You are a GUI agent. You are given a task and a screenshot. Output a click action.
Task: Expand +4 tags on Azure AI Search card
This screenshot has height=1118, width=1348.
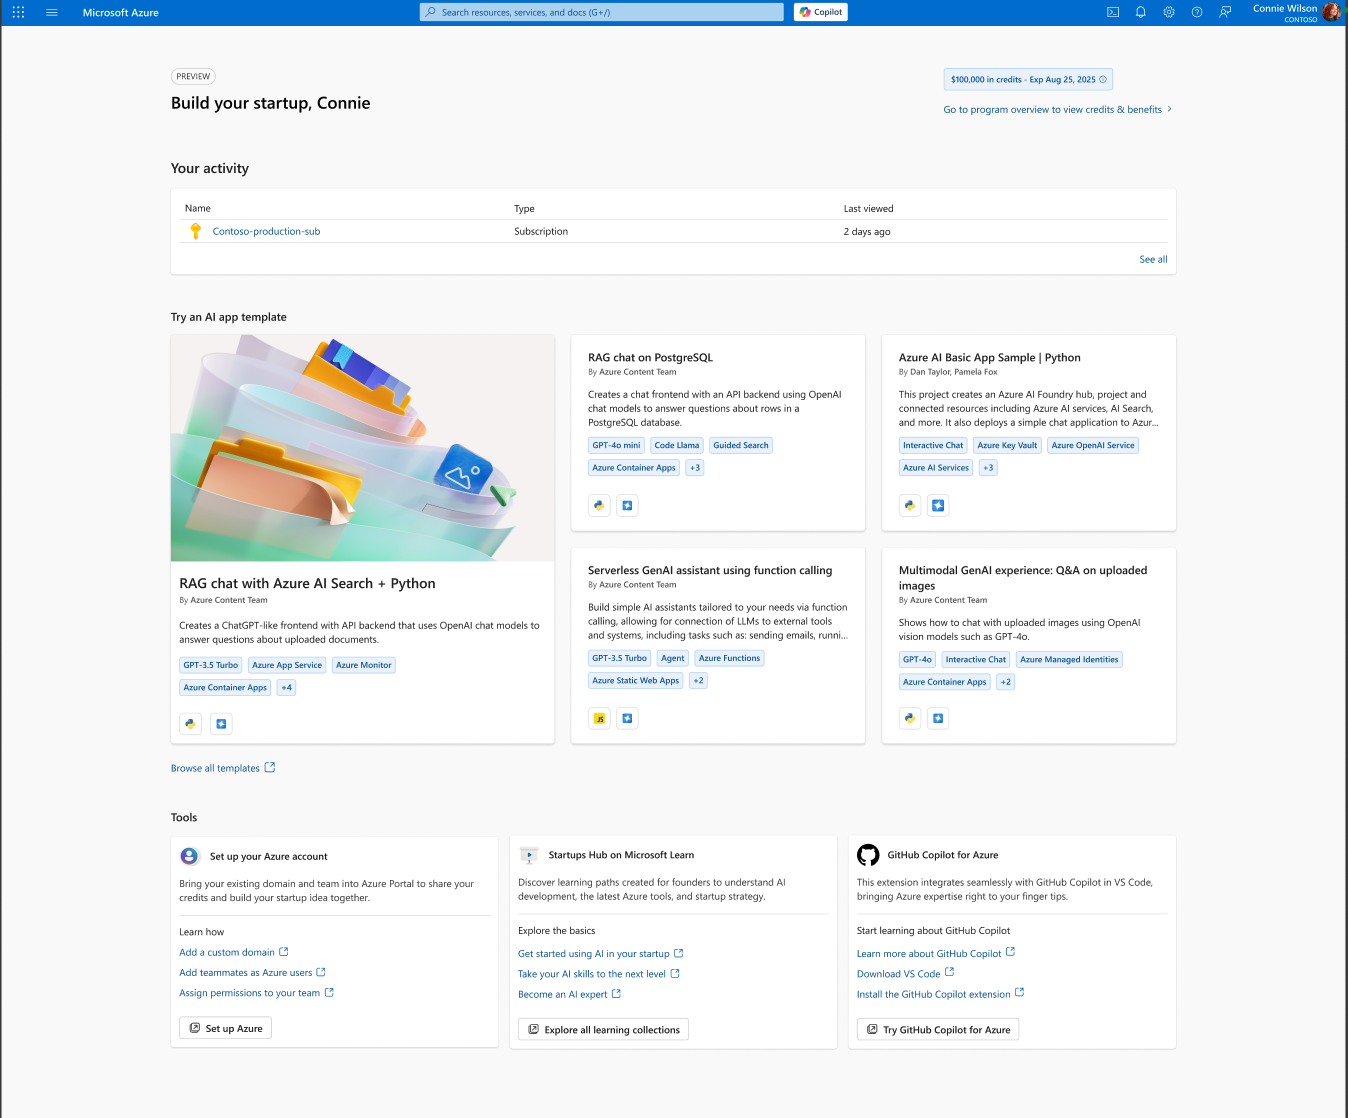[x=287, y=688]
